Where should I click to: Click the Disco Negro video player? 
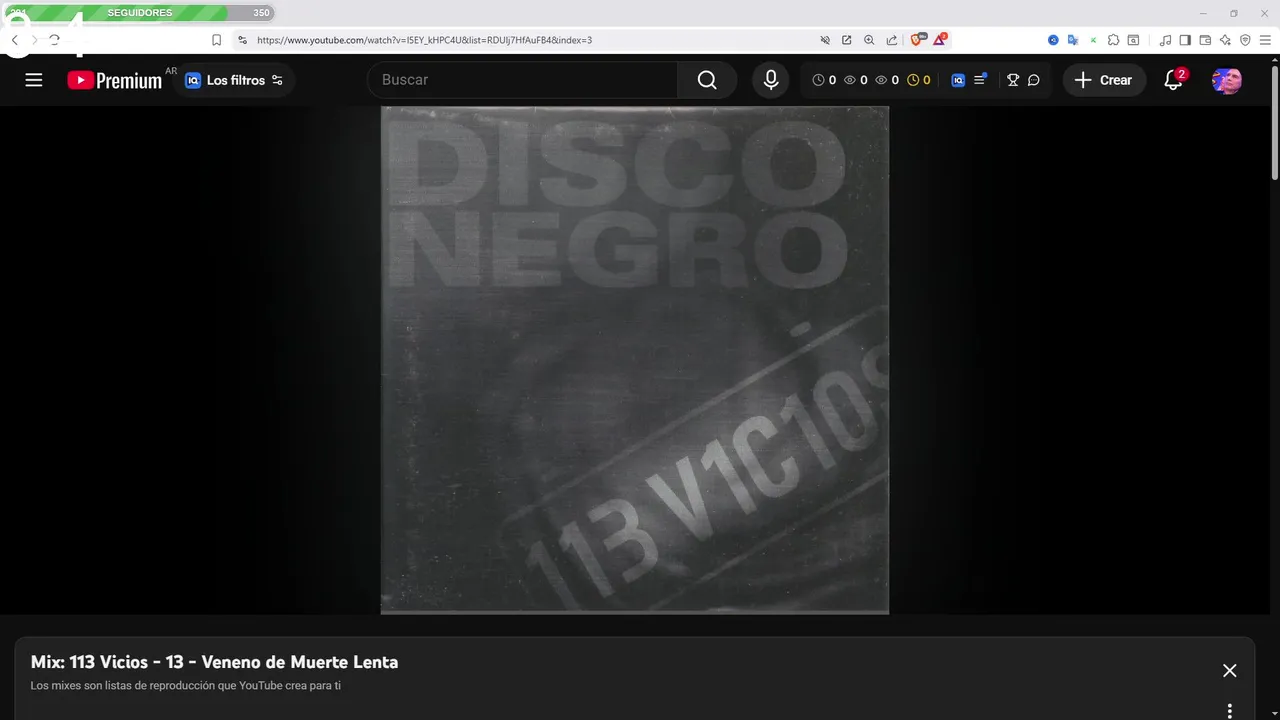click(x=634, y=360)
